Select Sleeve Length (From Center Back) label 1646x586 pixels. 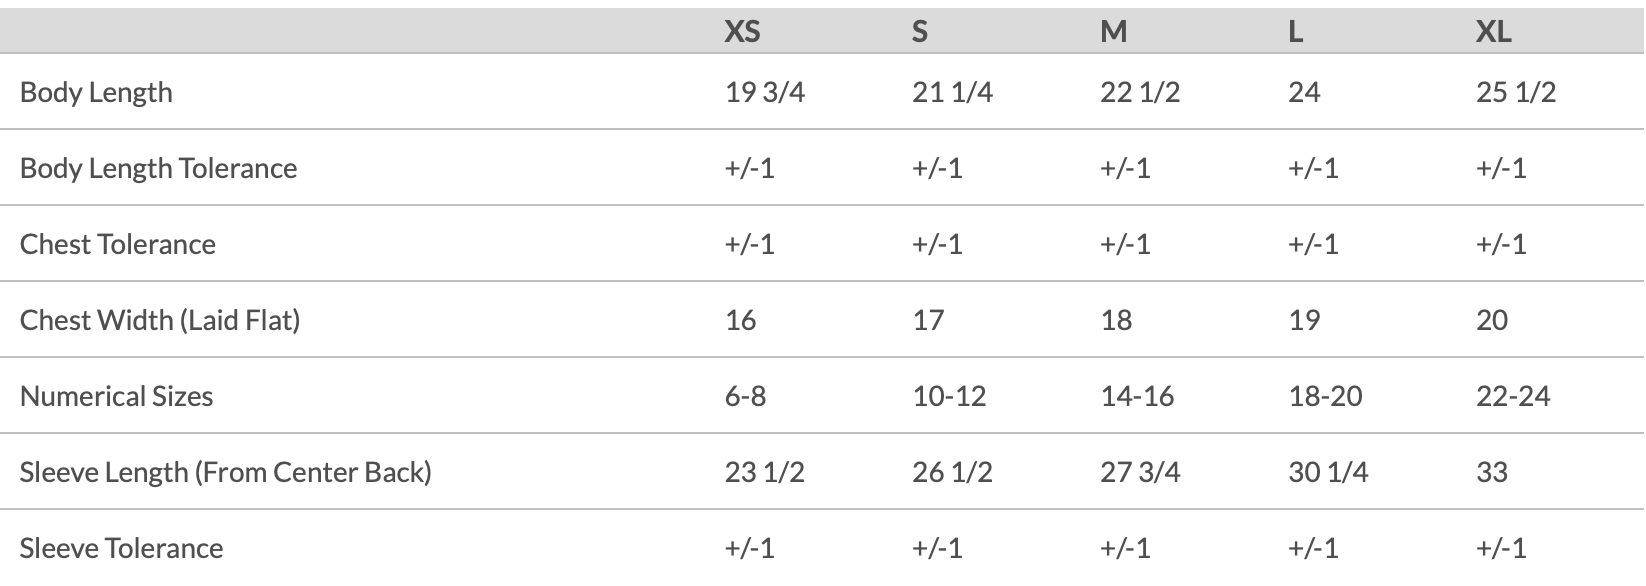click(x=226, y=472)
